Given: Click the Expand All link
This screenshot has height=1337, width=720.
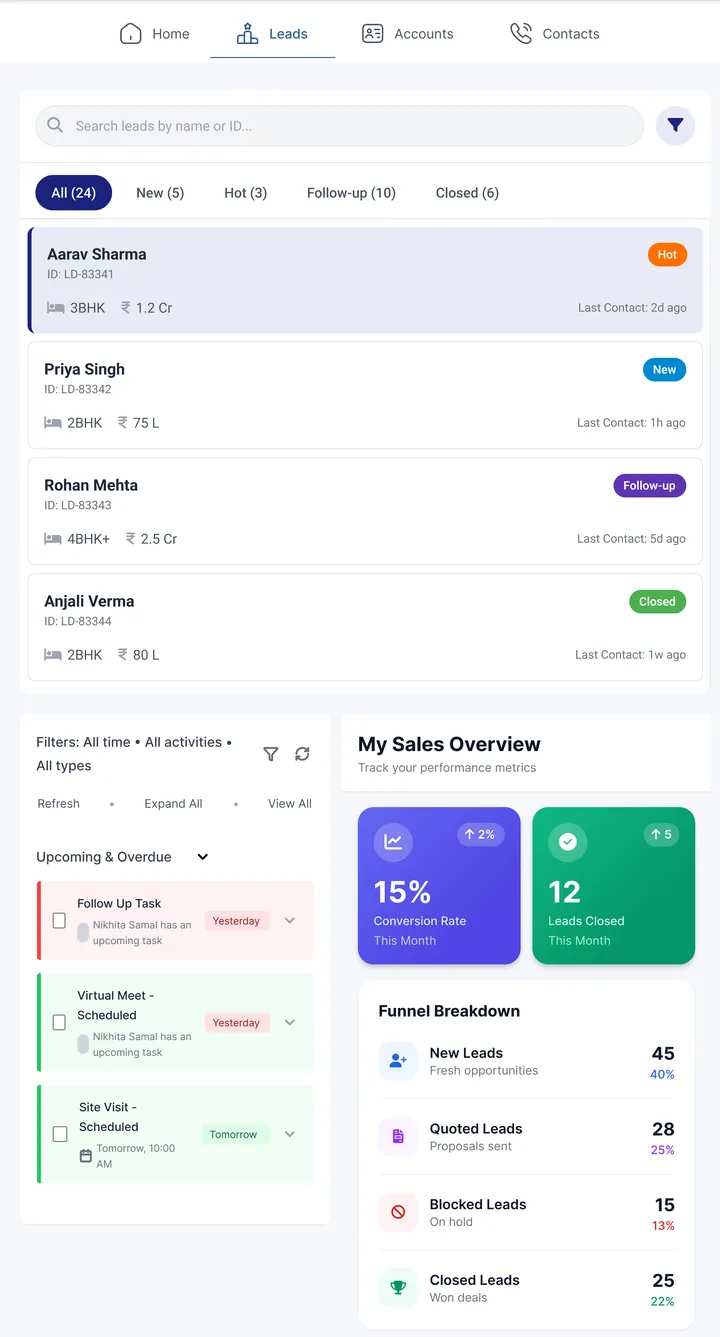Looking at the screenshot, I should coord(173,803).
